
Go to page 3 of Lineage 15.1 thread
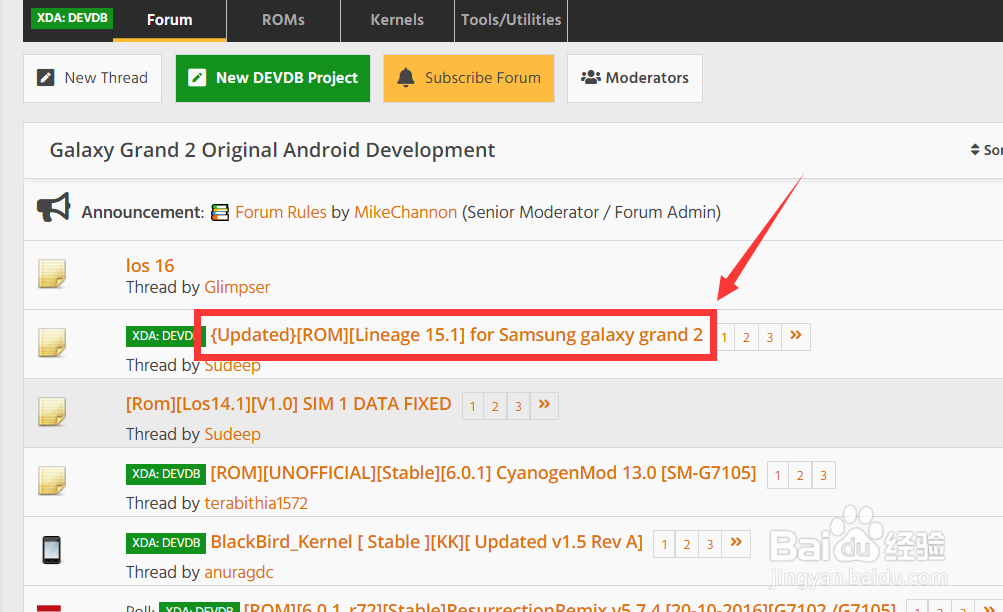click(x=770, y=337)
